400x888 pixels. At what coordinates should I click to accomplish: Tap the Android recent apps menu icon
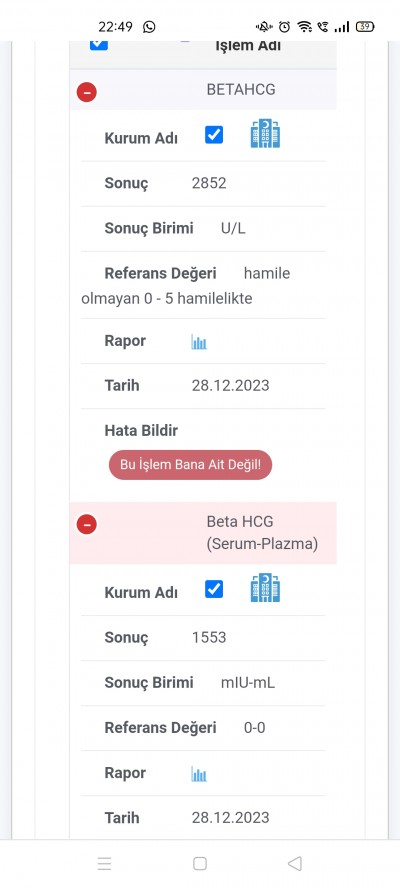(x=104, y=864)
